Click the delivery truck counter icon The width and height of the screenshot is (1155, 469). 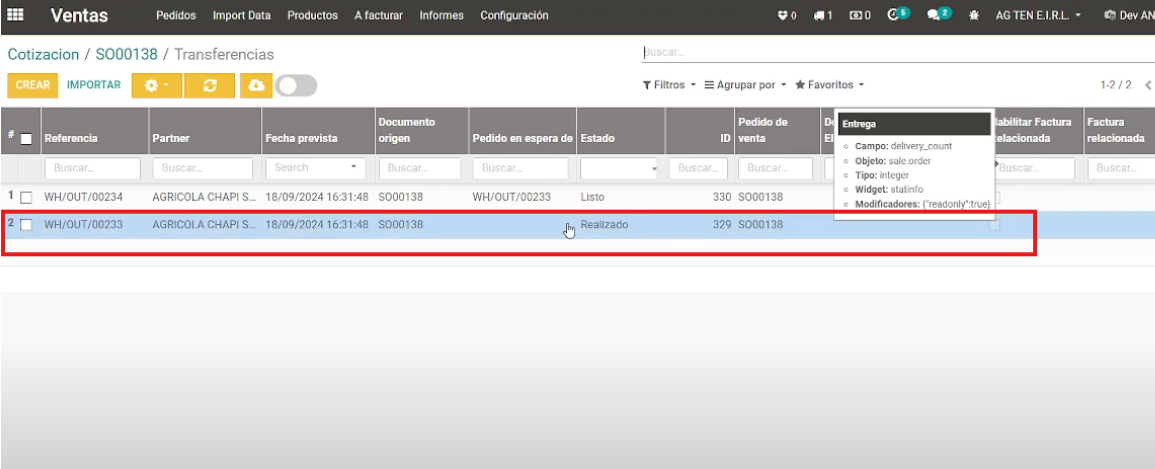(823, 15)
